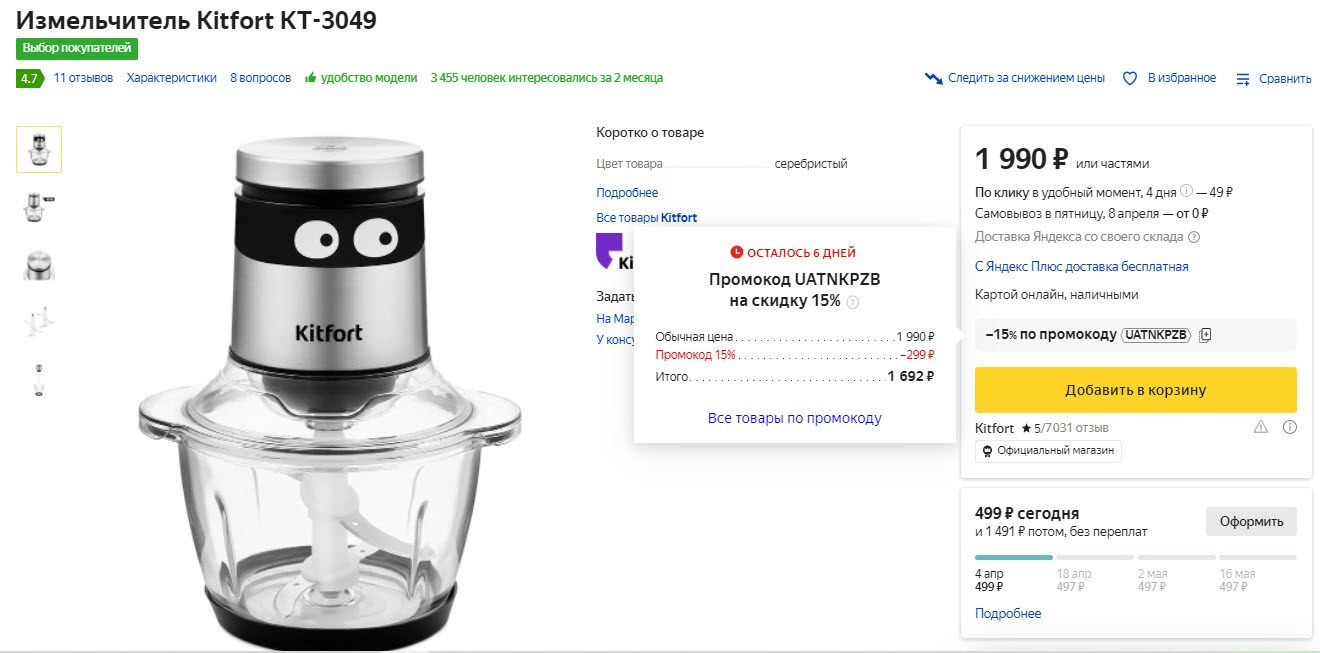
Task: Click the 'Оформить' installment button
Action: [1251, 521]
